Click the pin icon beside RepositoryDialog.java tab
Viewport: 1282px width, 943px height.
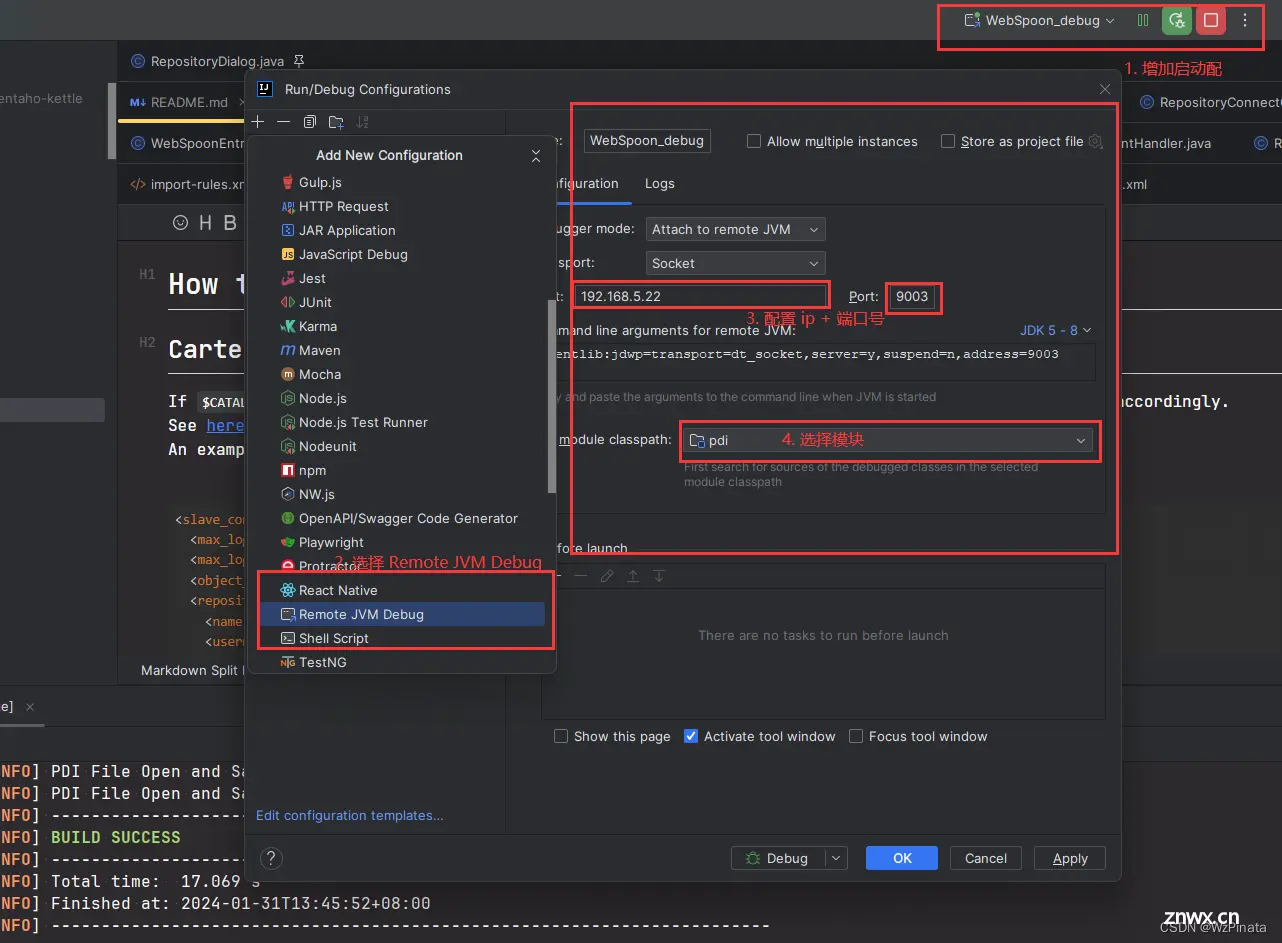pos(299,61)
